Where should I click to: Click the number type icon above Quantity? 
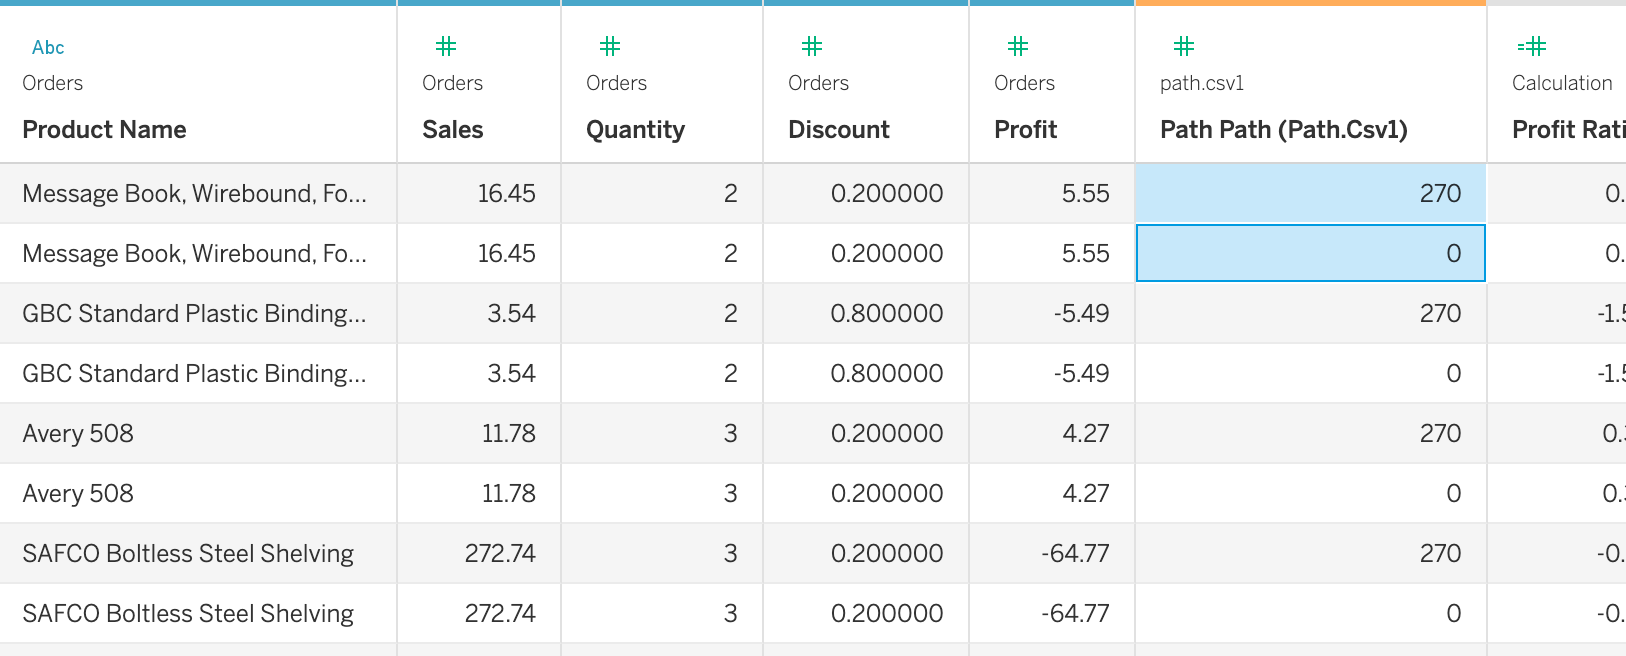610,46
